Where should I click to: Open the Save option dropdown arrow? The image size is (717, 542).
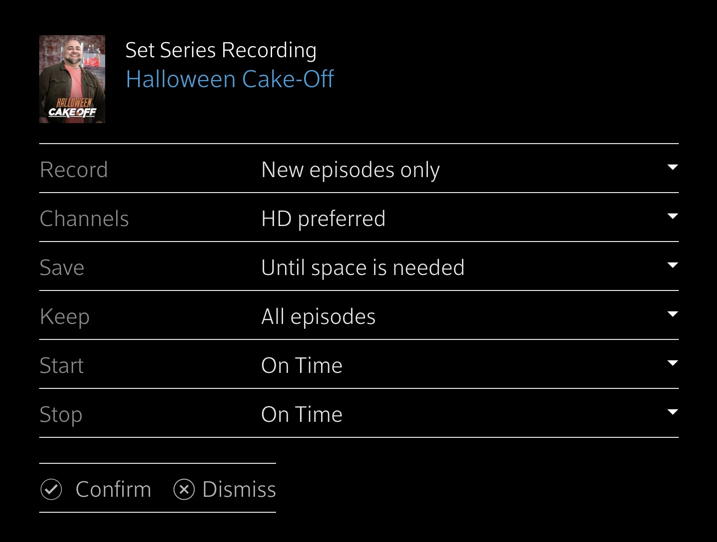[672, 265]
